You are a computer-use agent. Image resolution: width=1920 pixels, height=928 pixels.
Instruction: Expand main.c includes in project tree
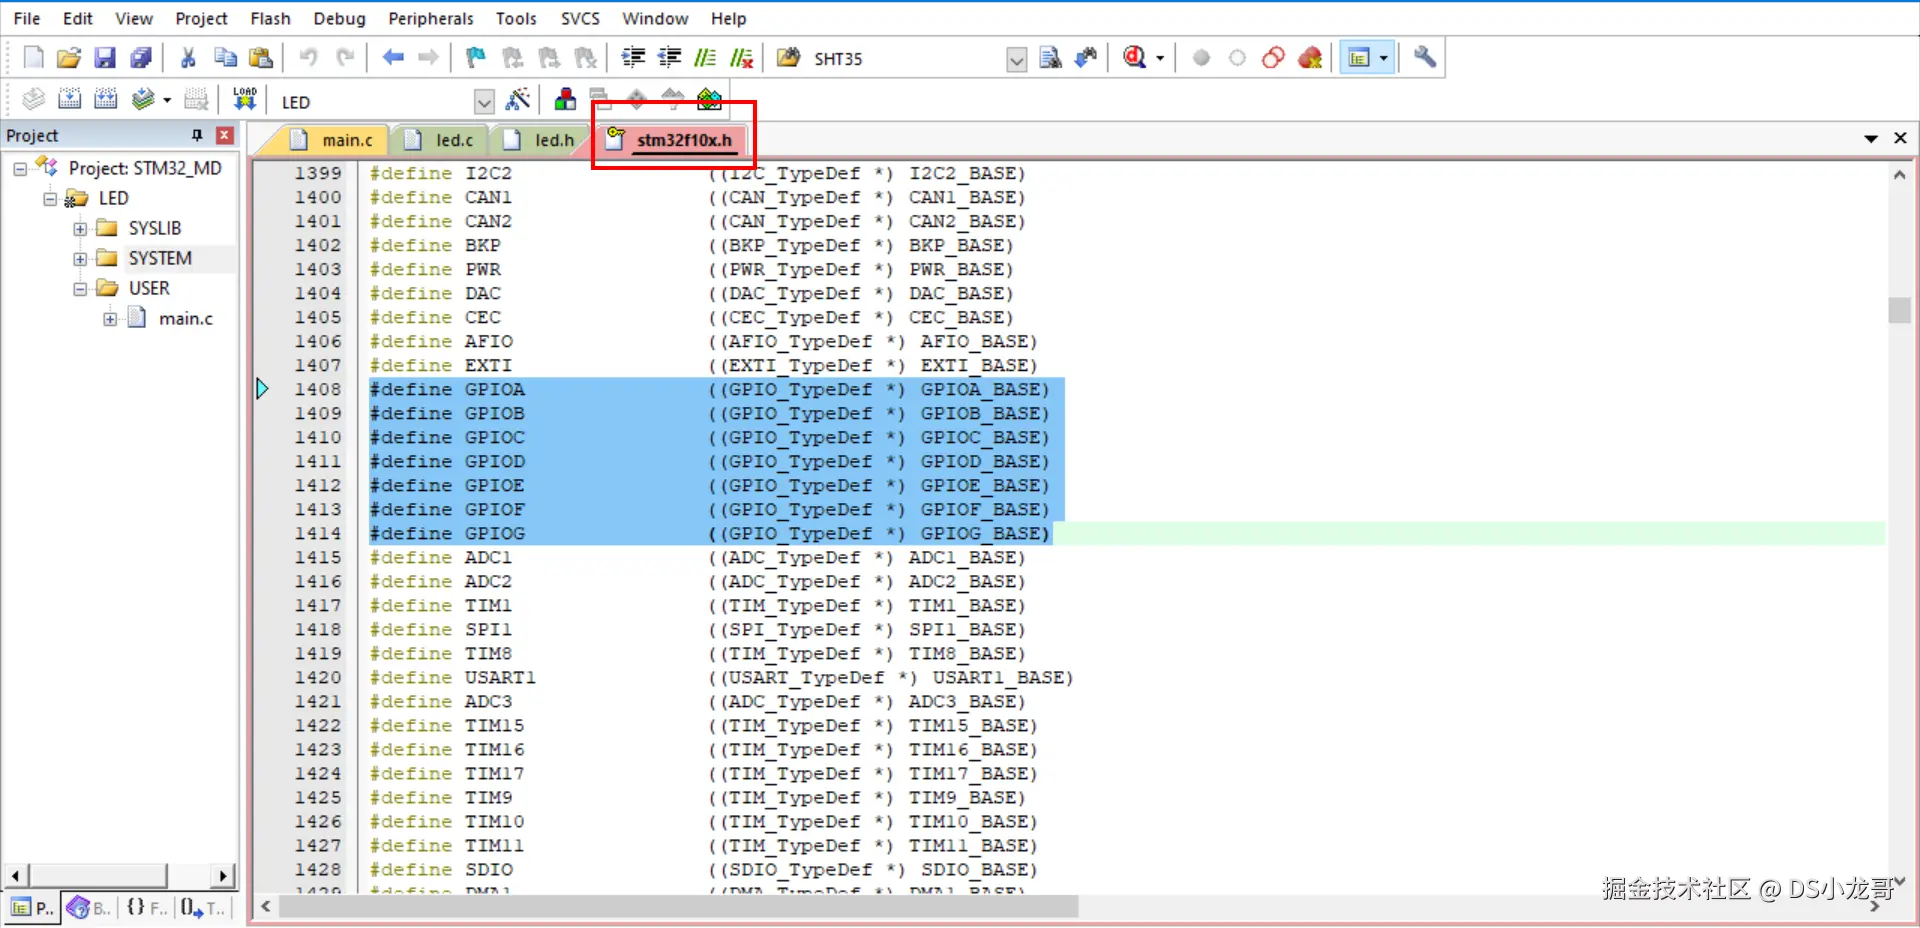[x=110, y=319]
